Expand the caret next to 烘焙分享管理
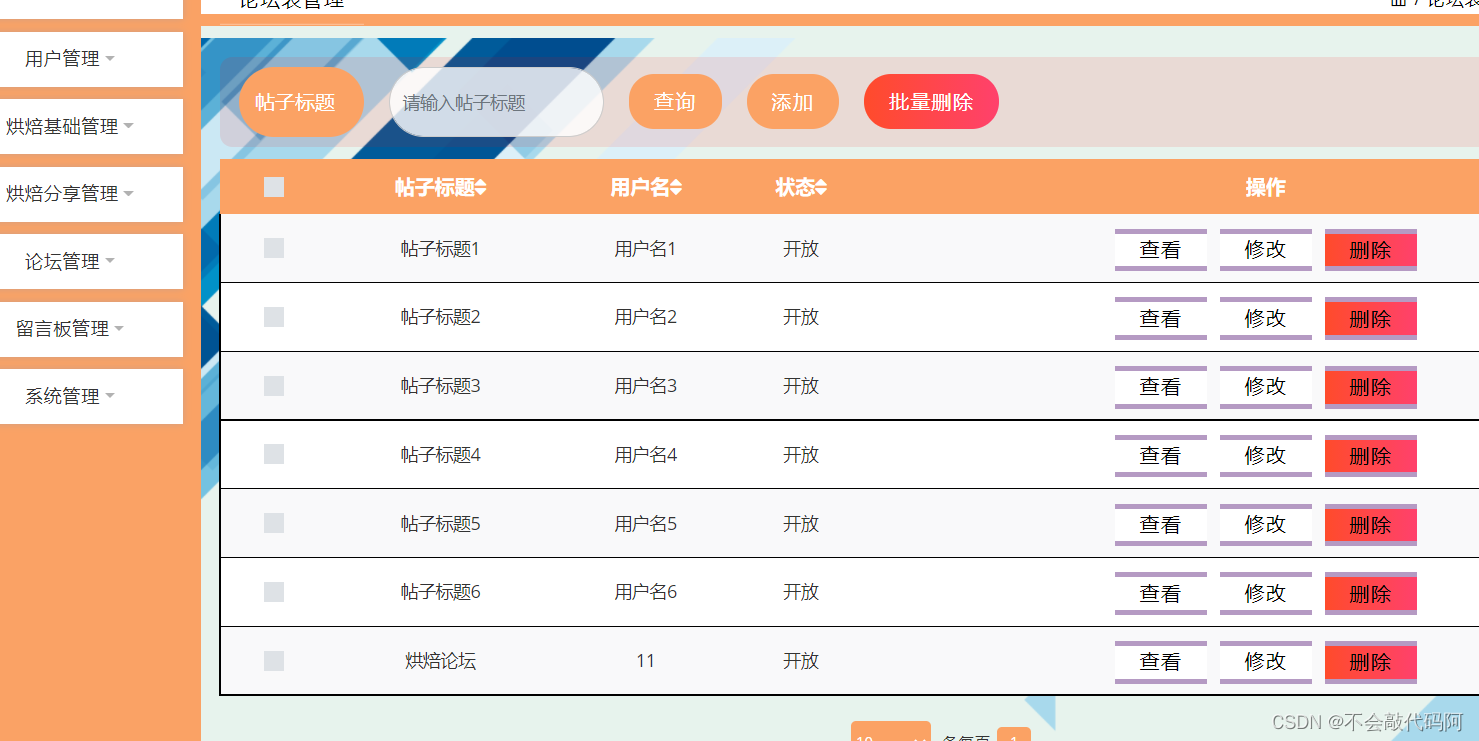The height and width of the screenshot is (741, 1479). point(128,194)
